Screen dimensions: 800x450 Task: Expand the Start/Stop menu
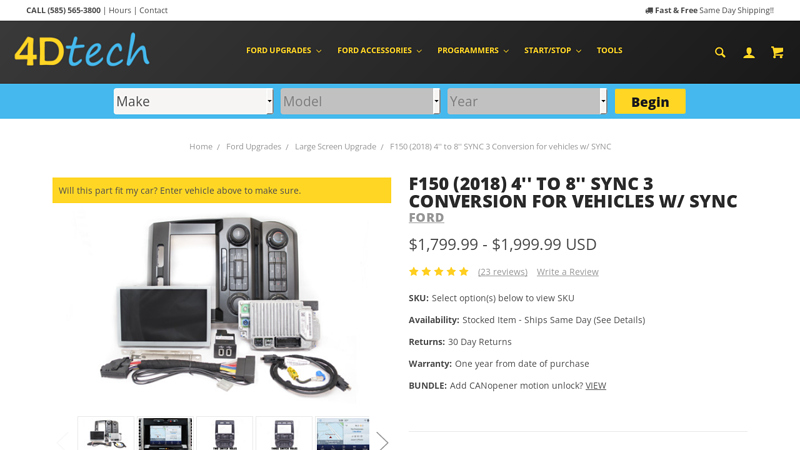tap(553, 51)
